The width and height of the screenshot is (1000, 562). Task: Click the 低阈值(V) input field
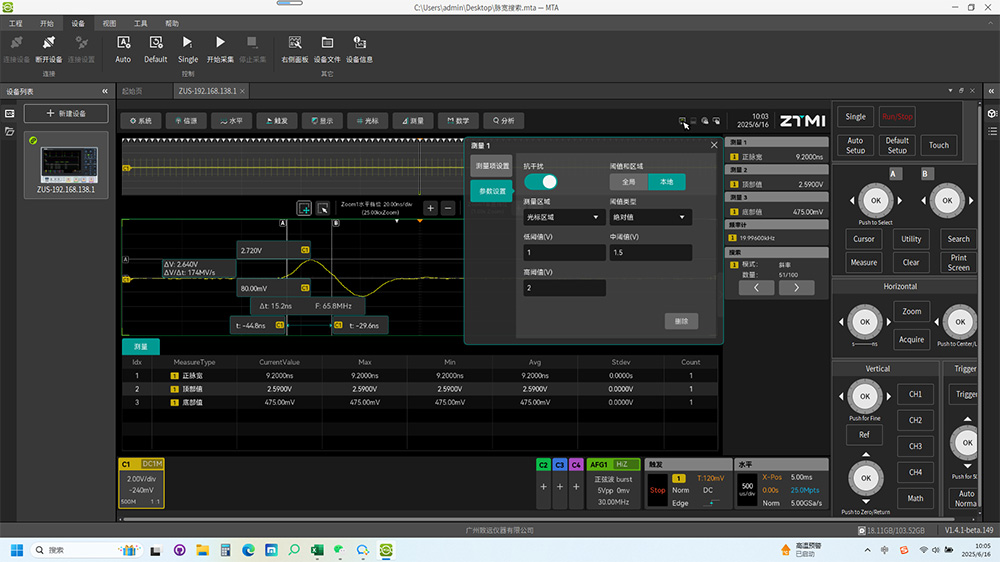pos(564,253)
